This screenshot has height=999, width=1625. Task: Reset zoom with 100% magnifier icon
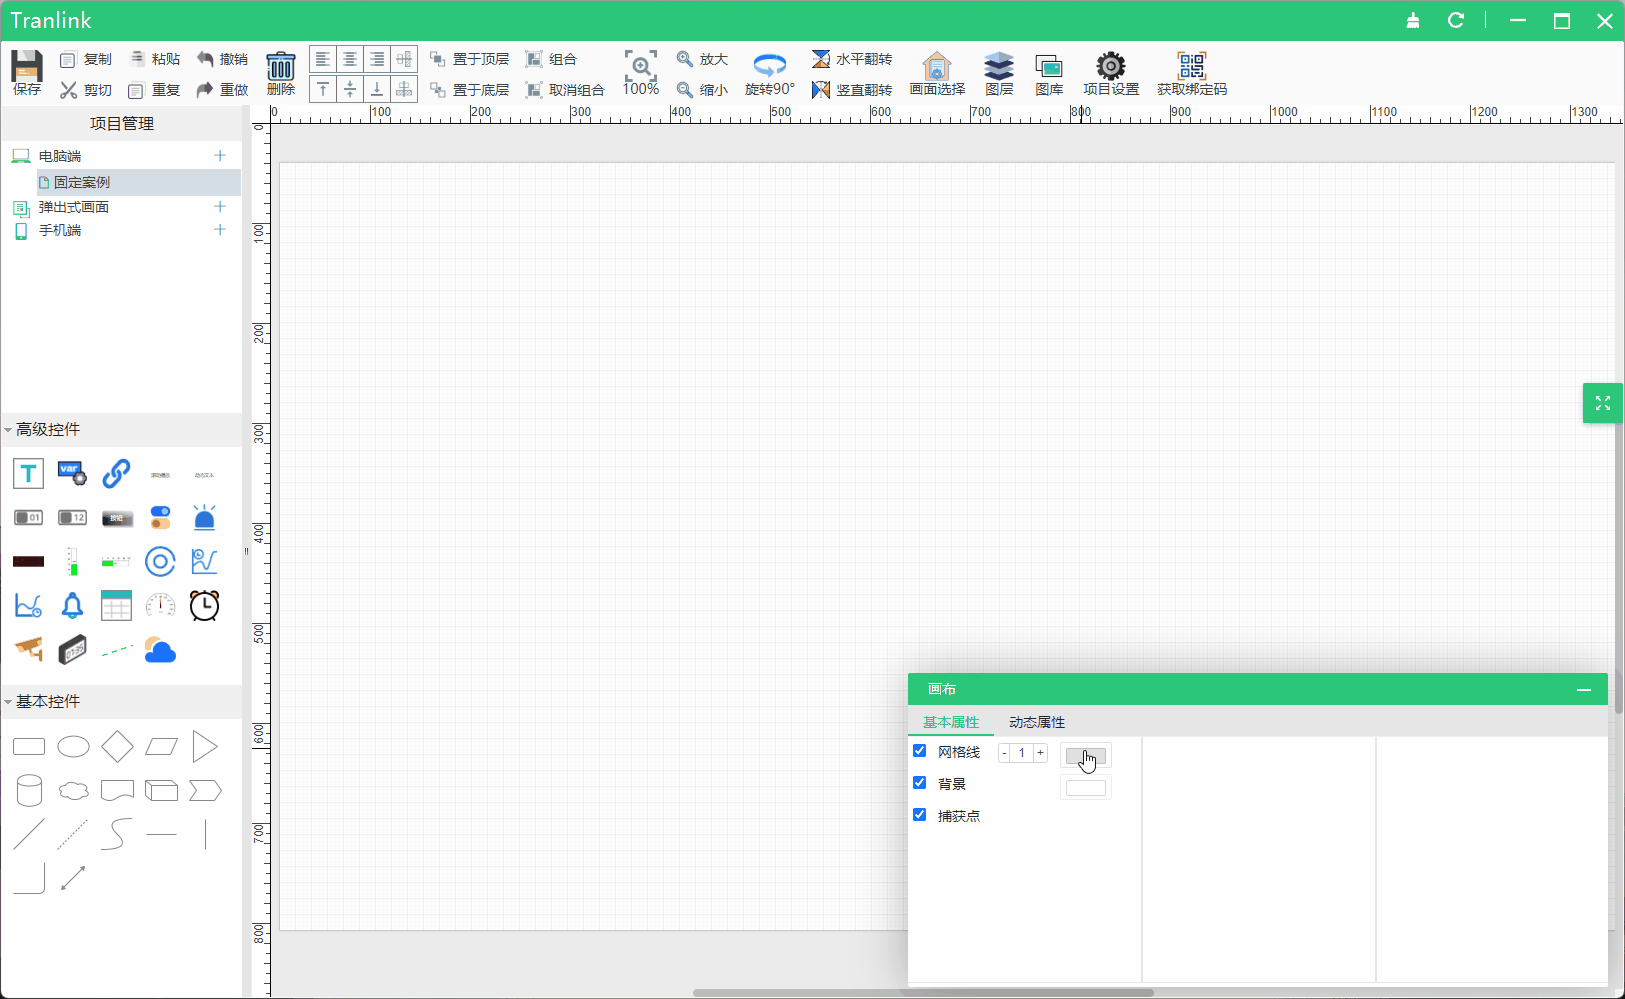[x=641, y=66]
